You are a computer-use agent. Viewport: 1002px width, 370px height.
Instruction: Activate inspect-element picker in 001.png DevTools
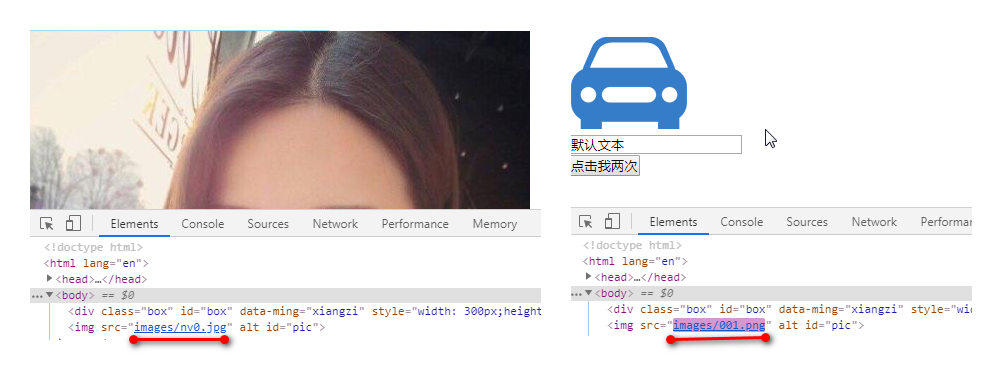click(585, 222)
